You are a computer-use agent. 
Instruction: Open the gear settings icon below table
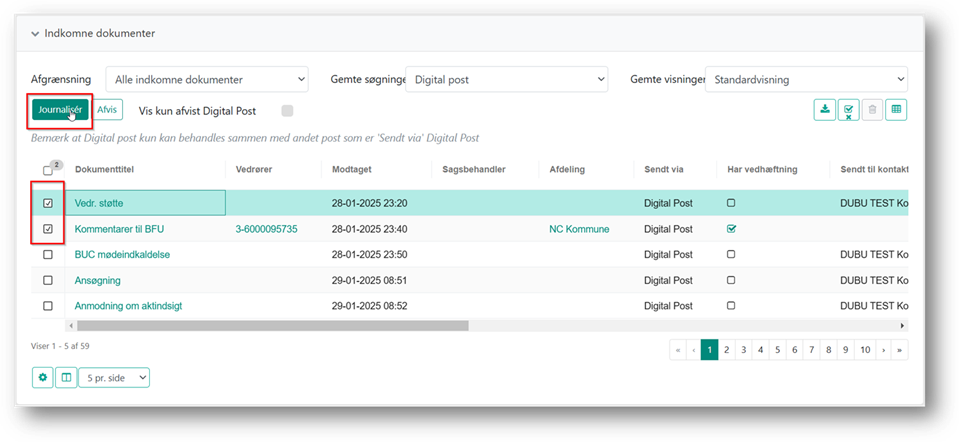point(43,377)
